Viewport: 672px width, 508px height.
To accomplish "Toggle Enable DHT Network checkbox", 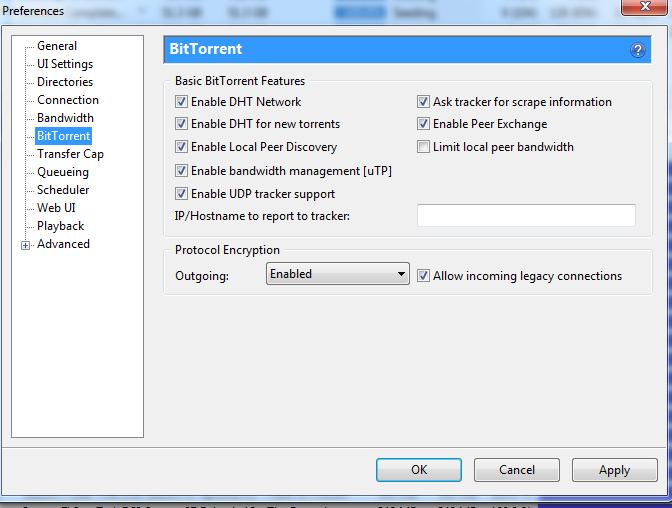I will pos(181,102).
